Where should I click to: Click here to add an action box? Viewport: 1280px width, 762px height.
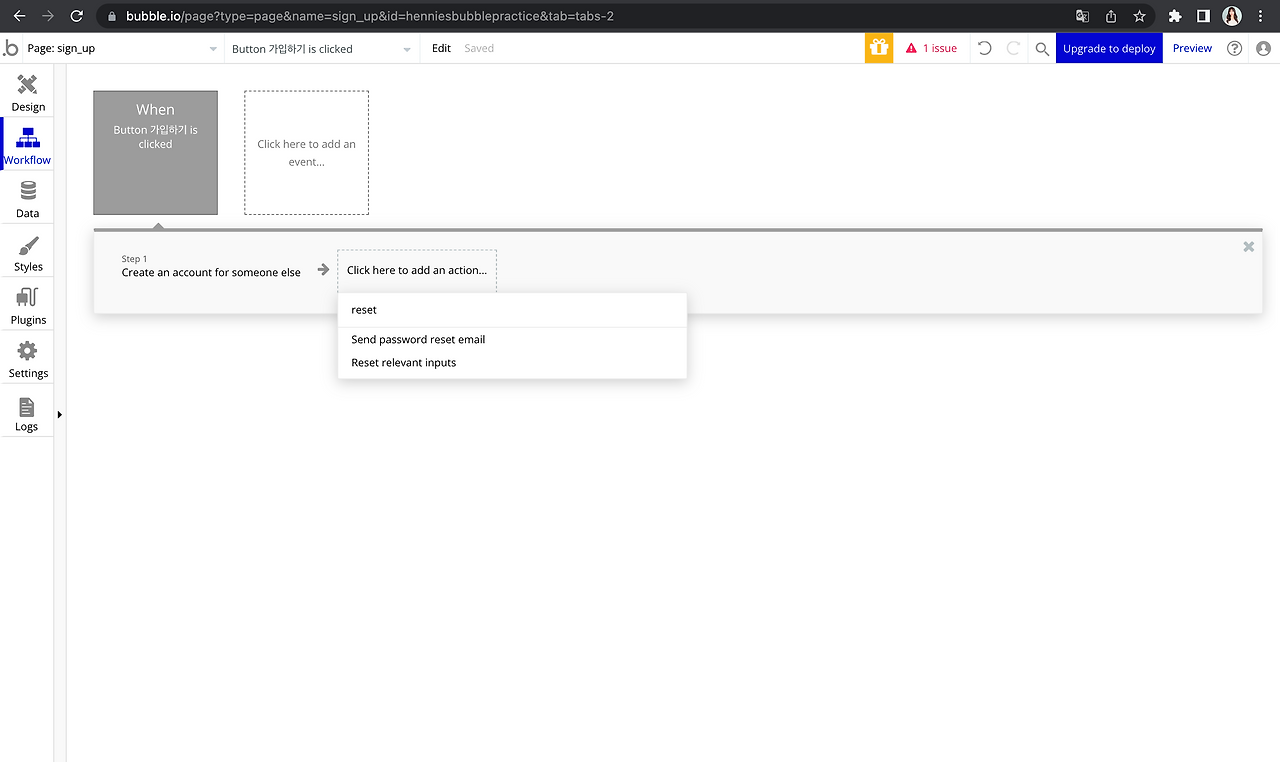417,270
